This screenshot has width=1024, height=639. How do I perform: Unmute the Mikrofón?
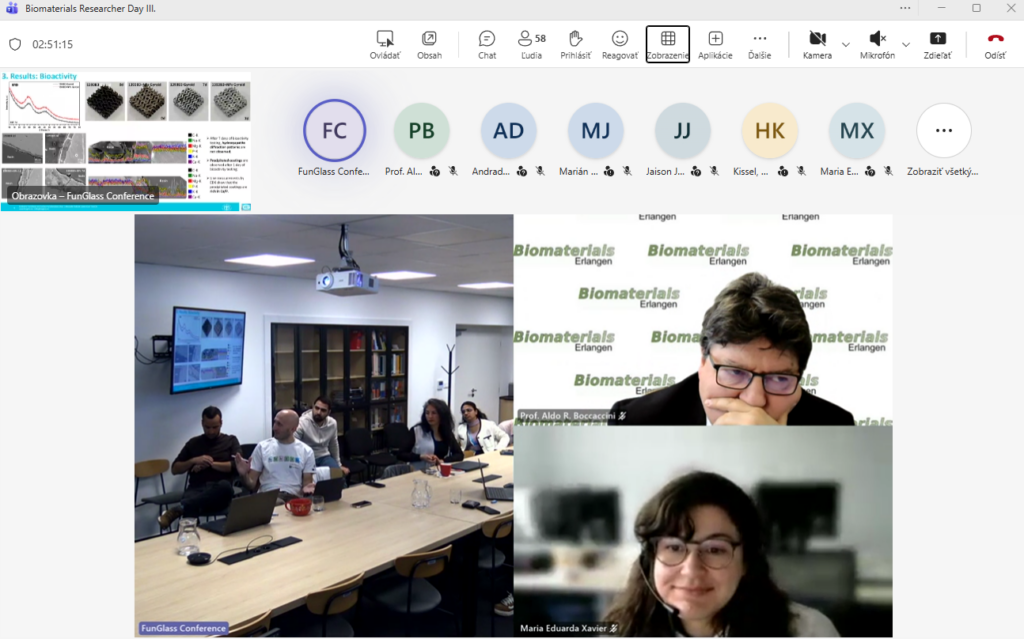pos(877,44)
